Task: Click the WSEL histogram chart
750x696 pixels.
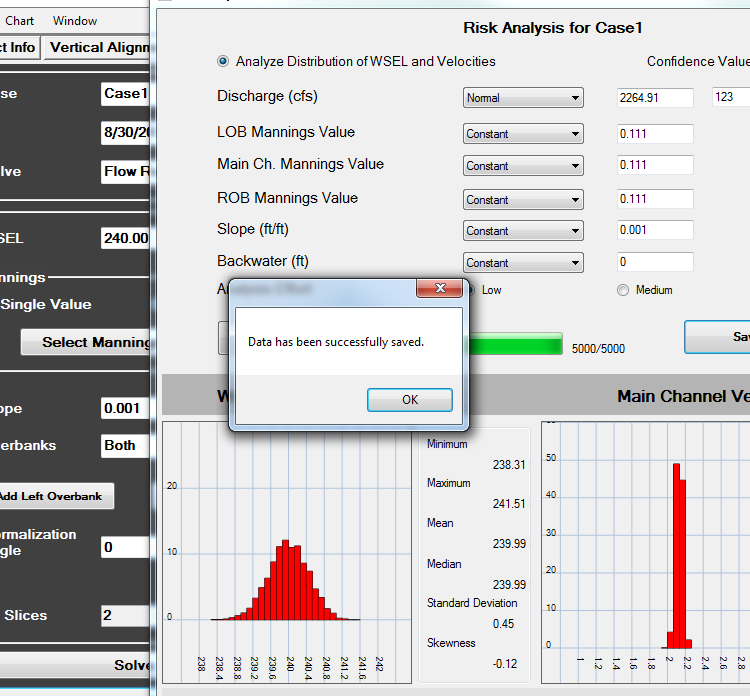Action: (287, 552)
